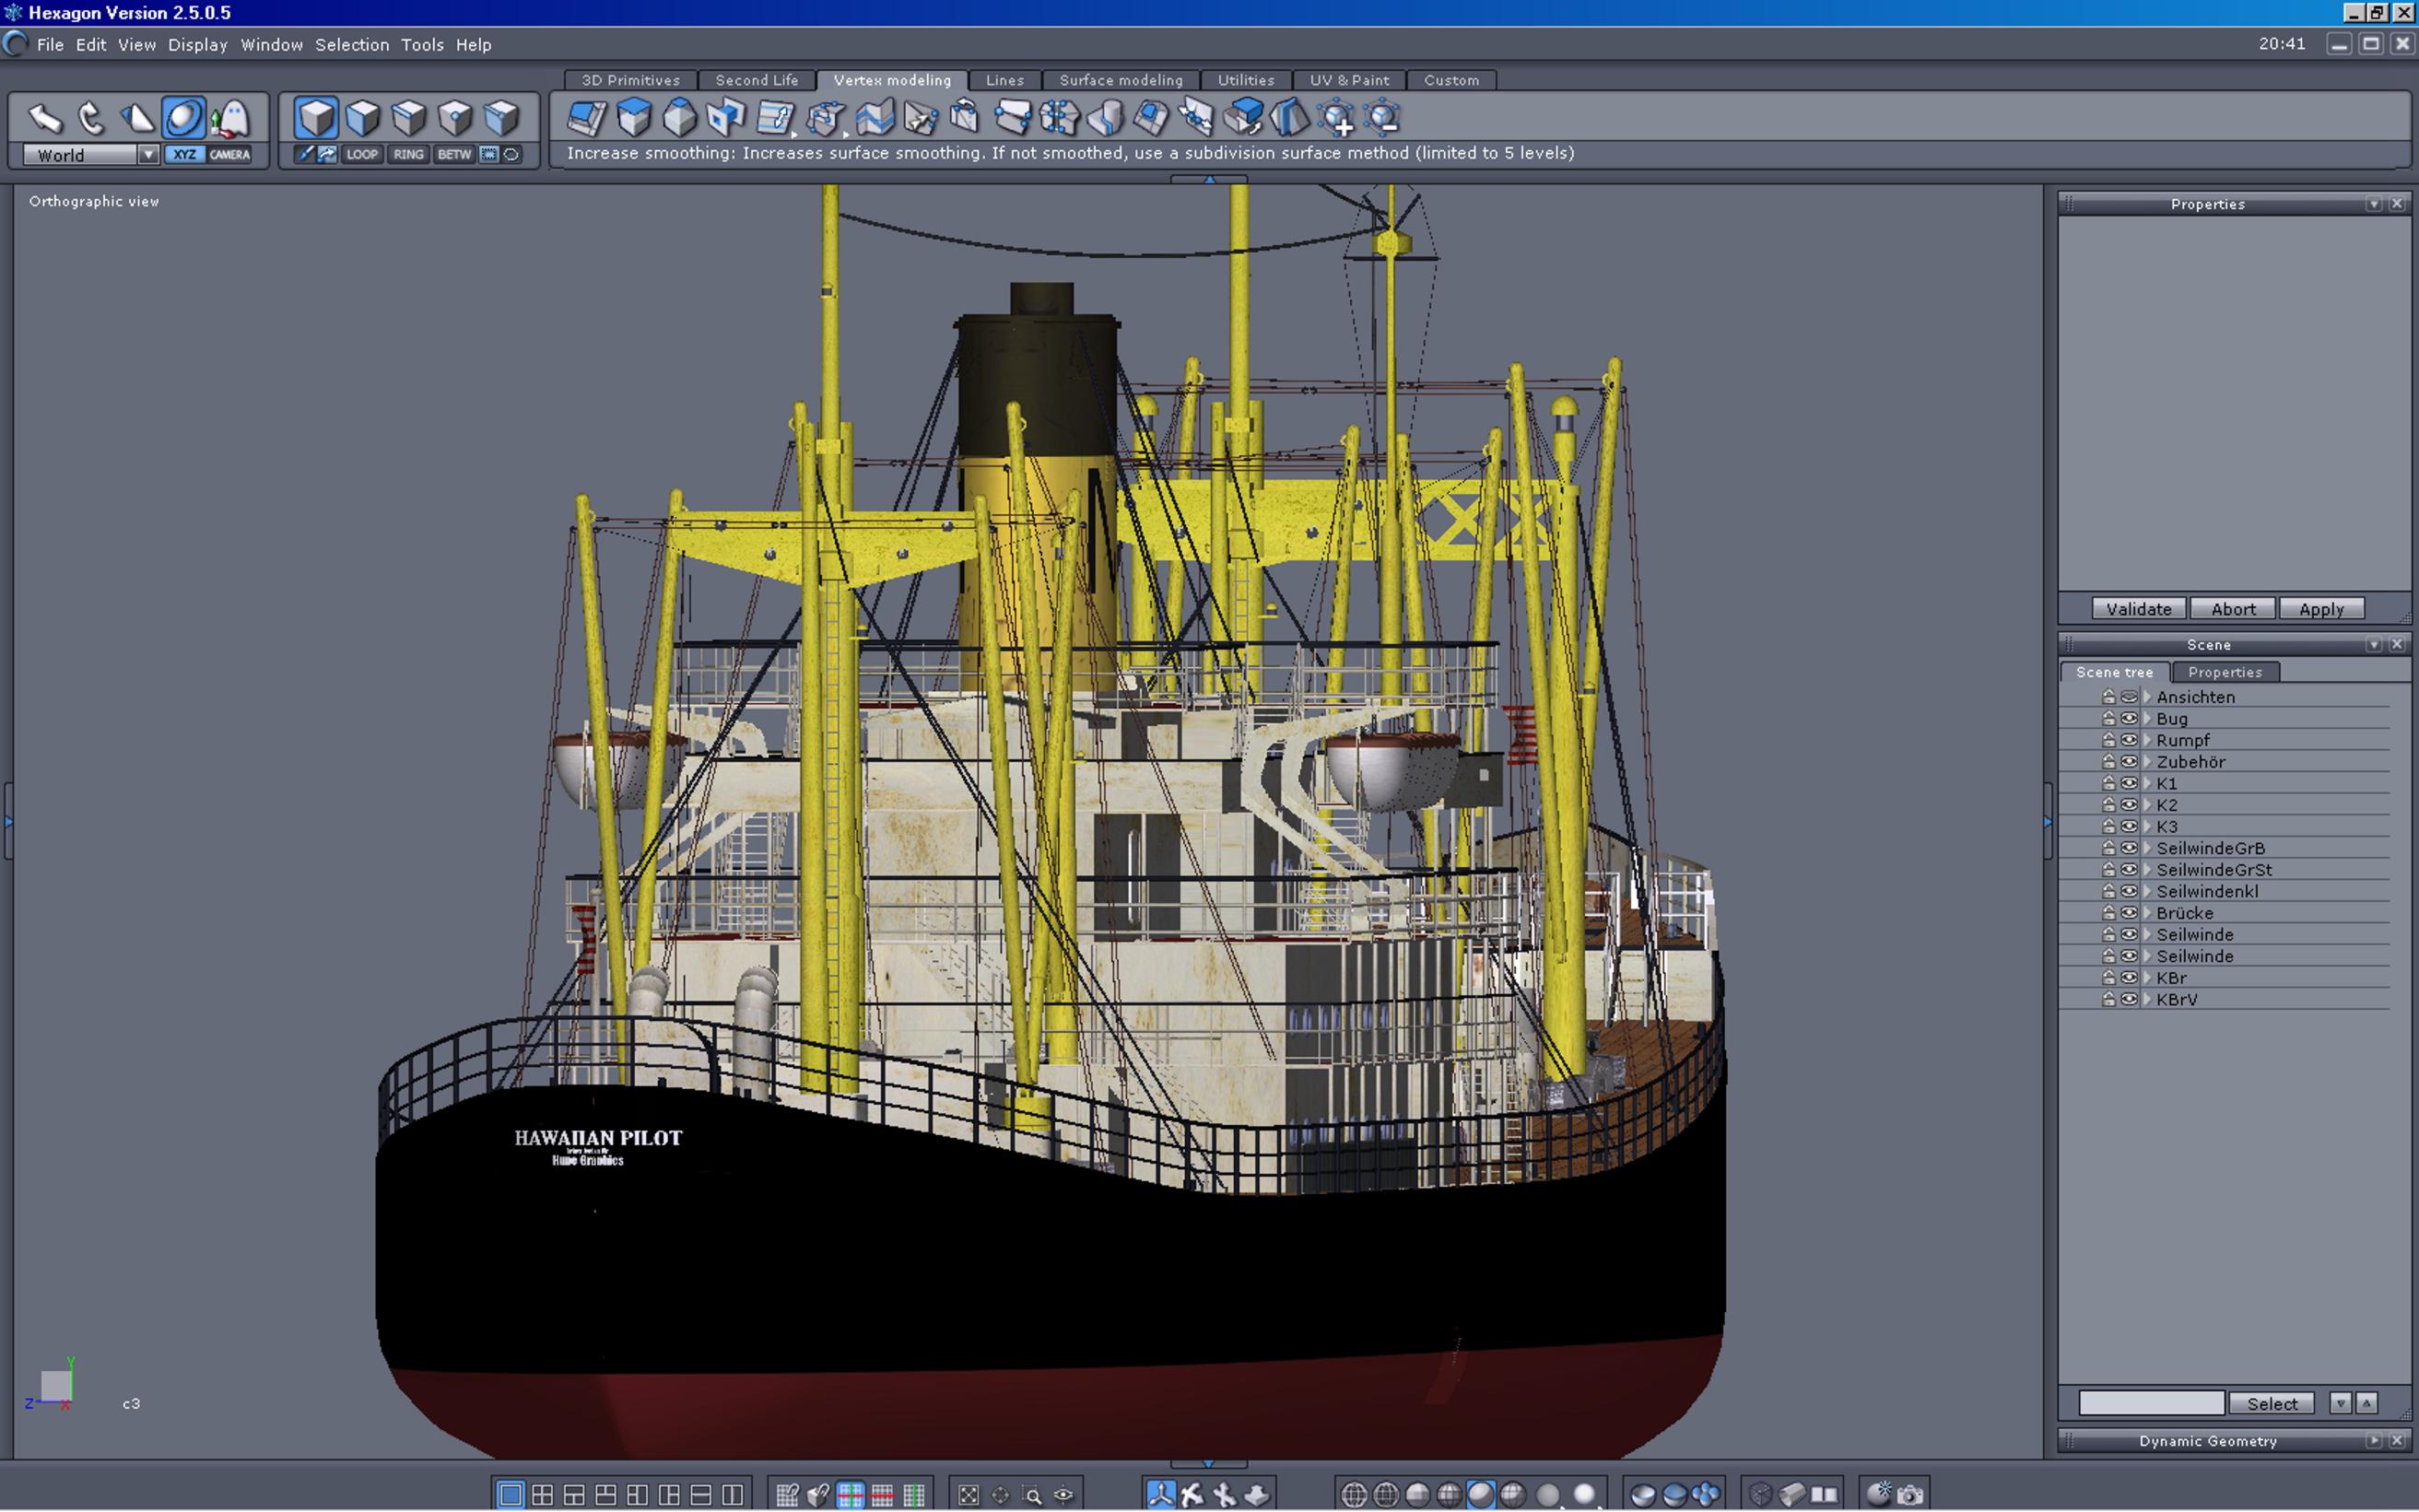Viewport: 2419px width, 1512px height.
Task: Click the Validate button
Action: (x=2138, y=609)
